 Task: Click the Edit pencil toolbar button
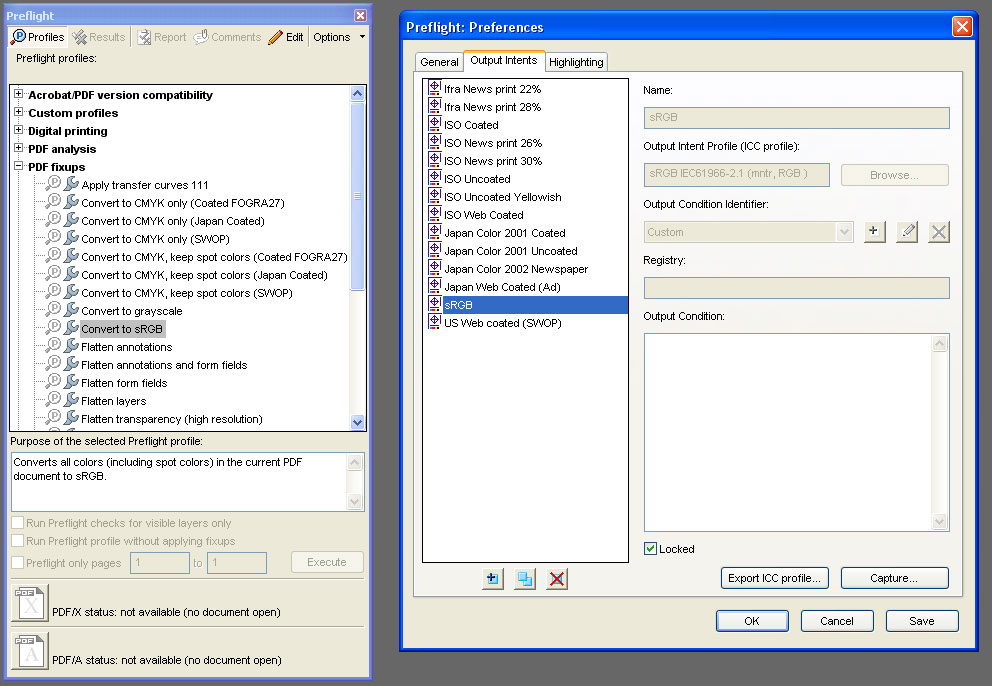tap(285, 37)
